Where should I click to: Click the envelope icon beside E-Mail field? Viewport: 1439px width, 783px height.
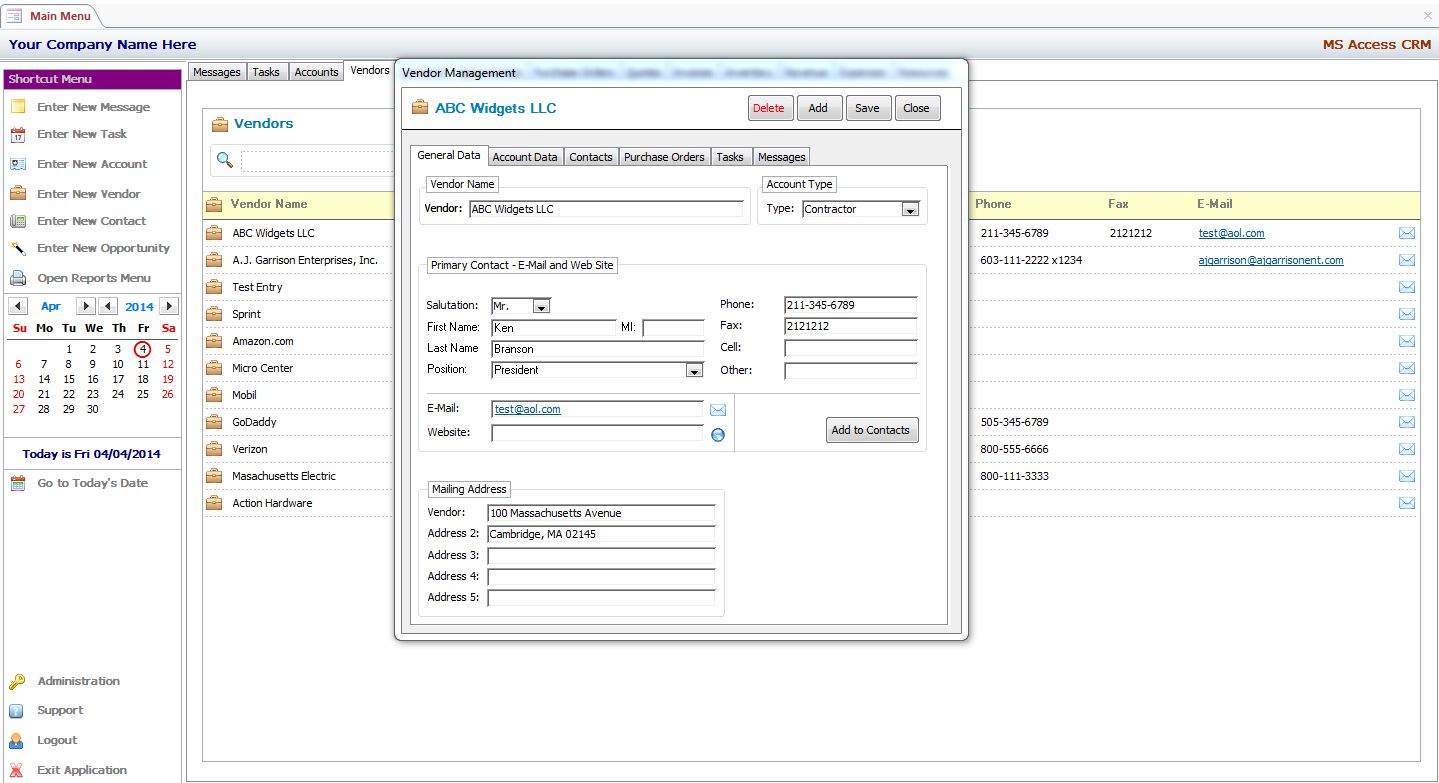tap(717, 410)
